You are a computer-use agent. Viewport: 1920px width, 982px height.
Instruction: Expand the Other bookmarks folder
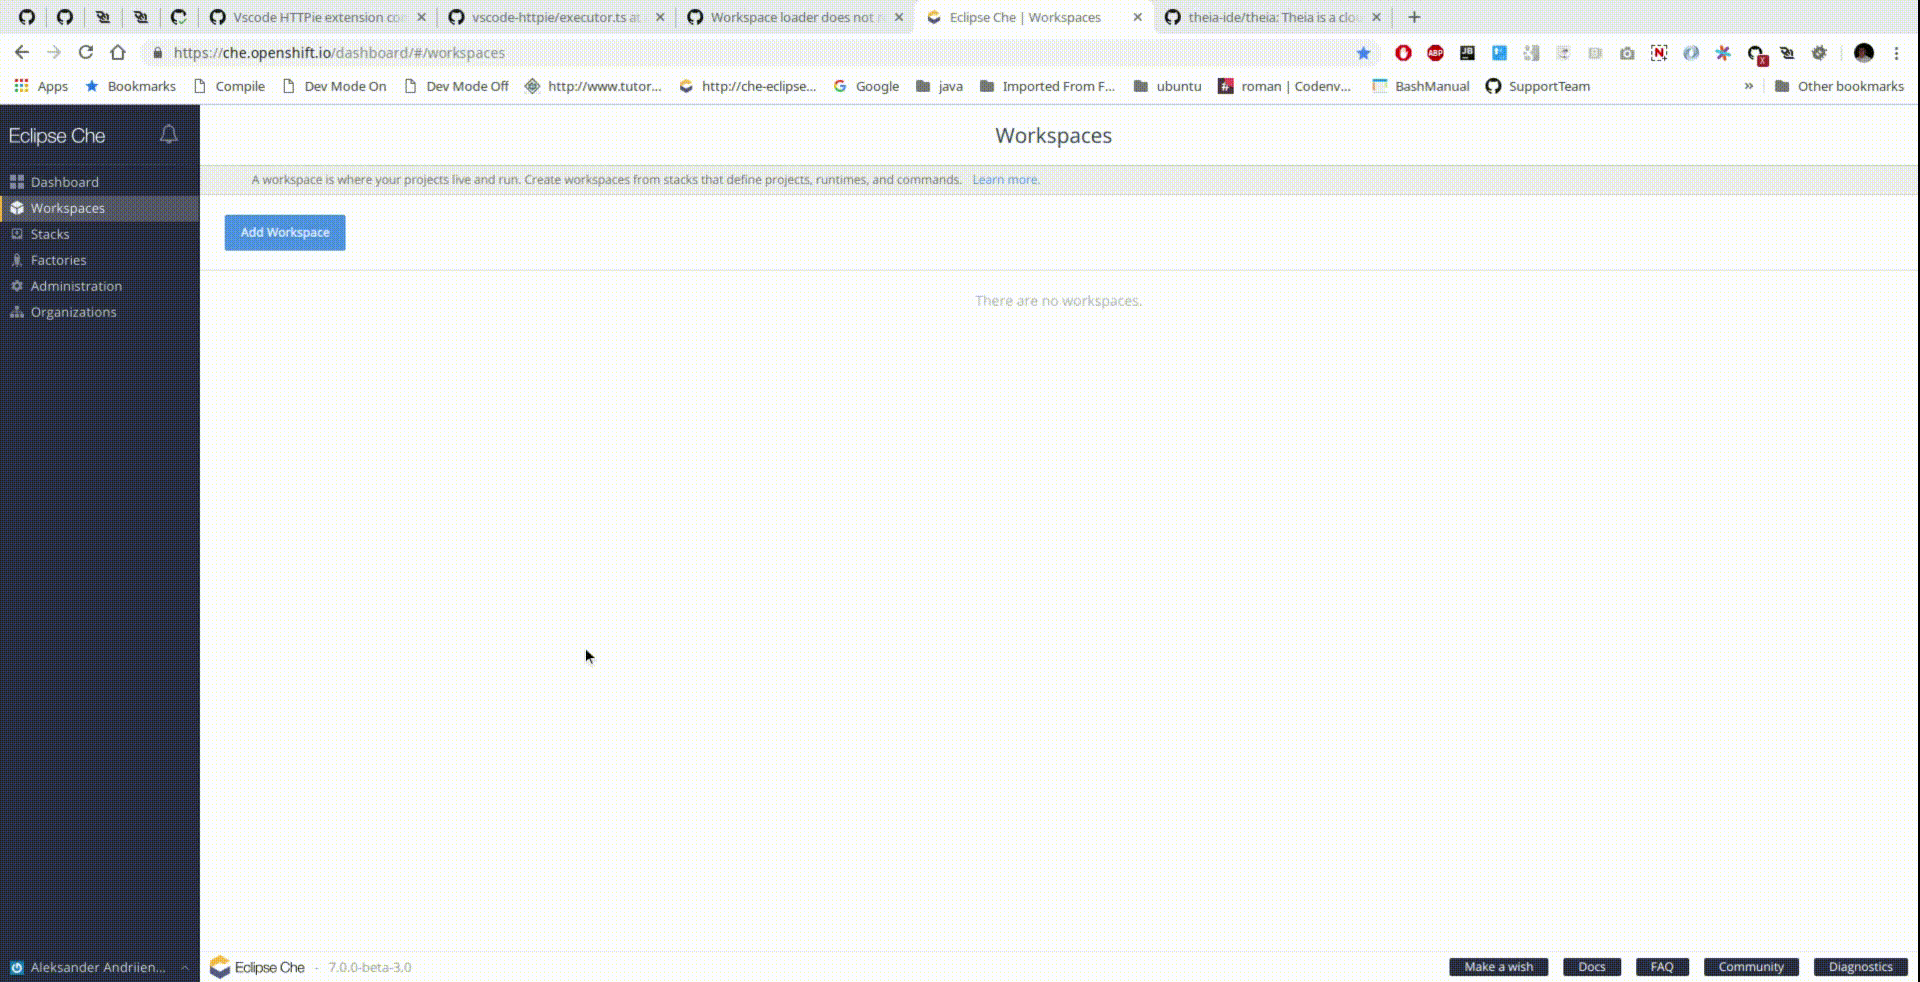click(x=1839, y=86)
